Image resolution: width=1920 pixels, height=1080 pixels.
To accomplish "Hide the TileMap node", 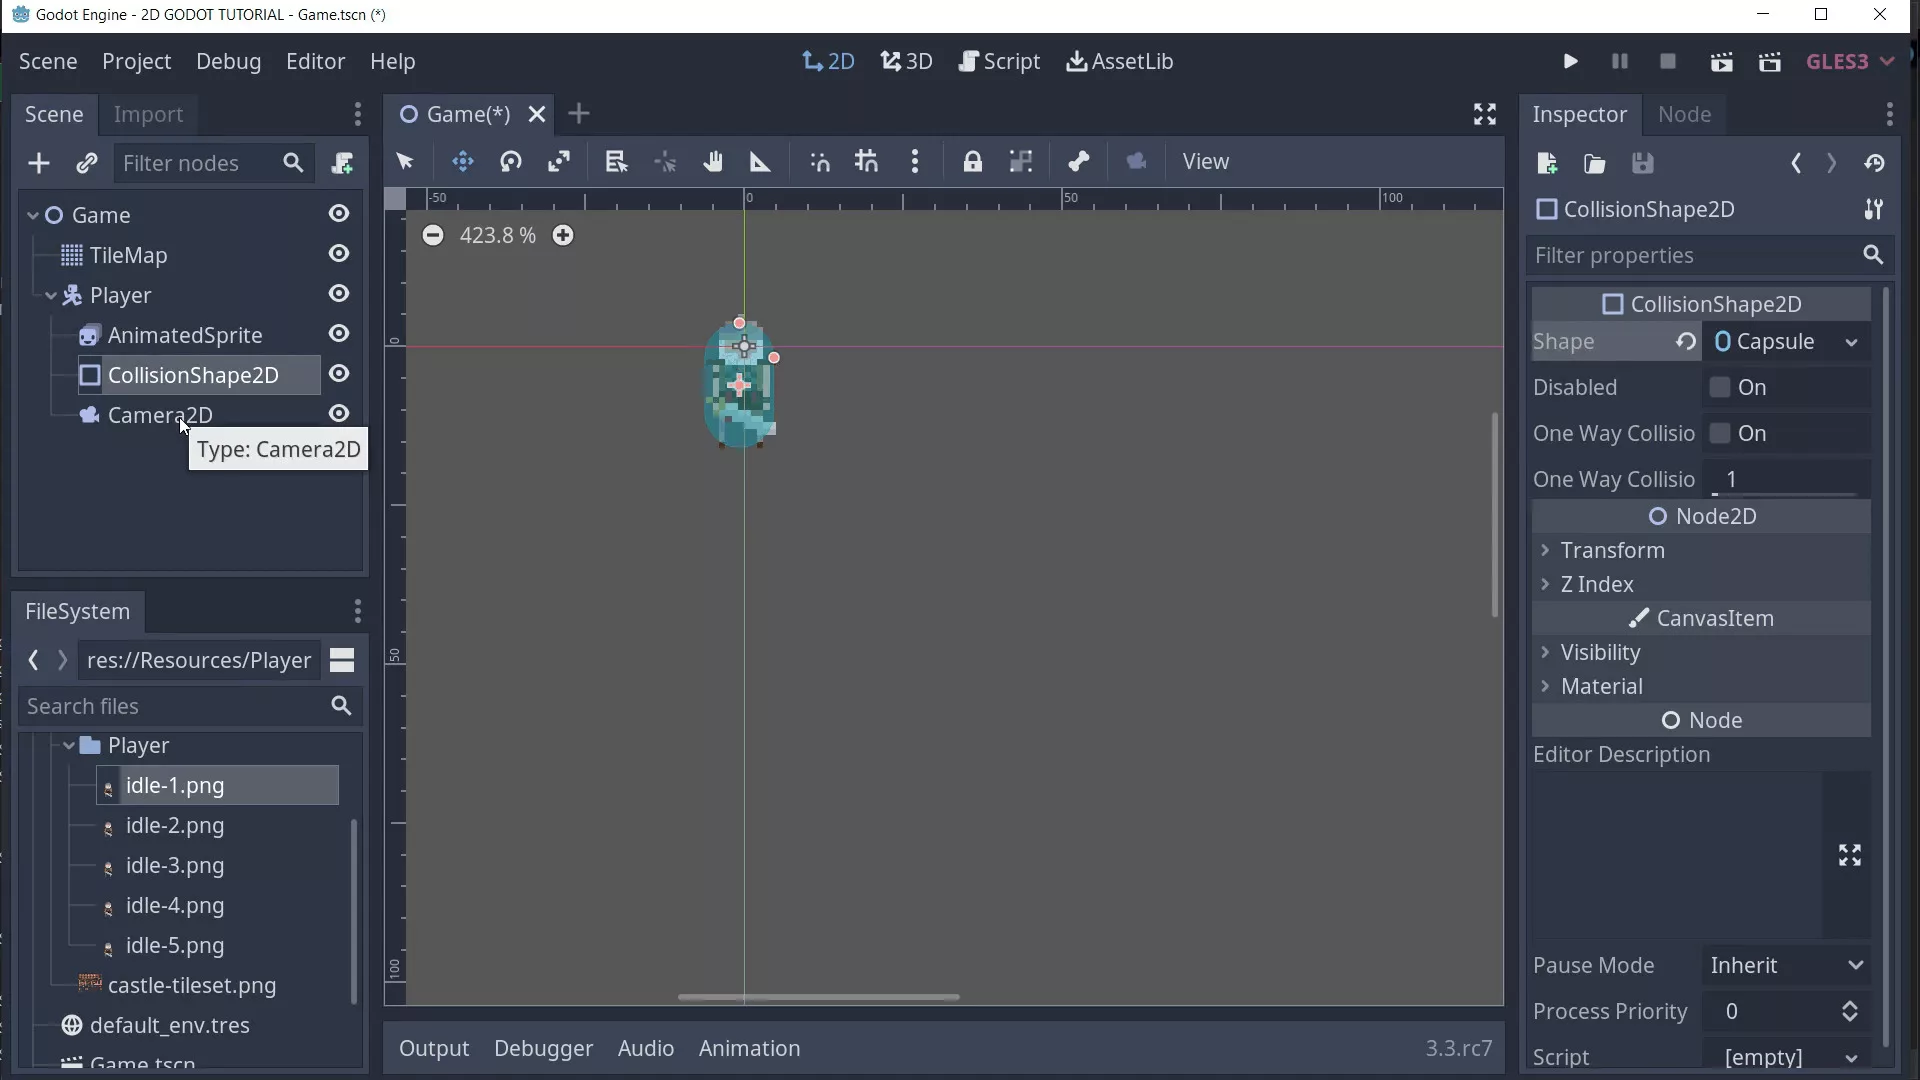I will (x=339, y=255).
